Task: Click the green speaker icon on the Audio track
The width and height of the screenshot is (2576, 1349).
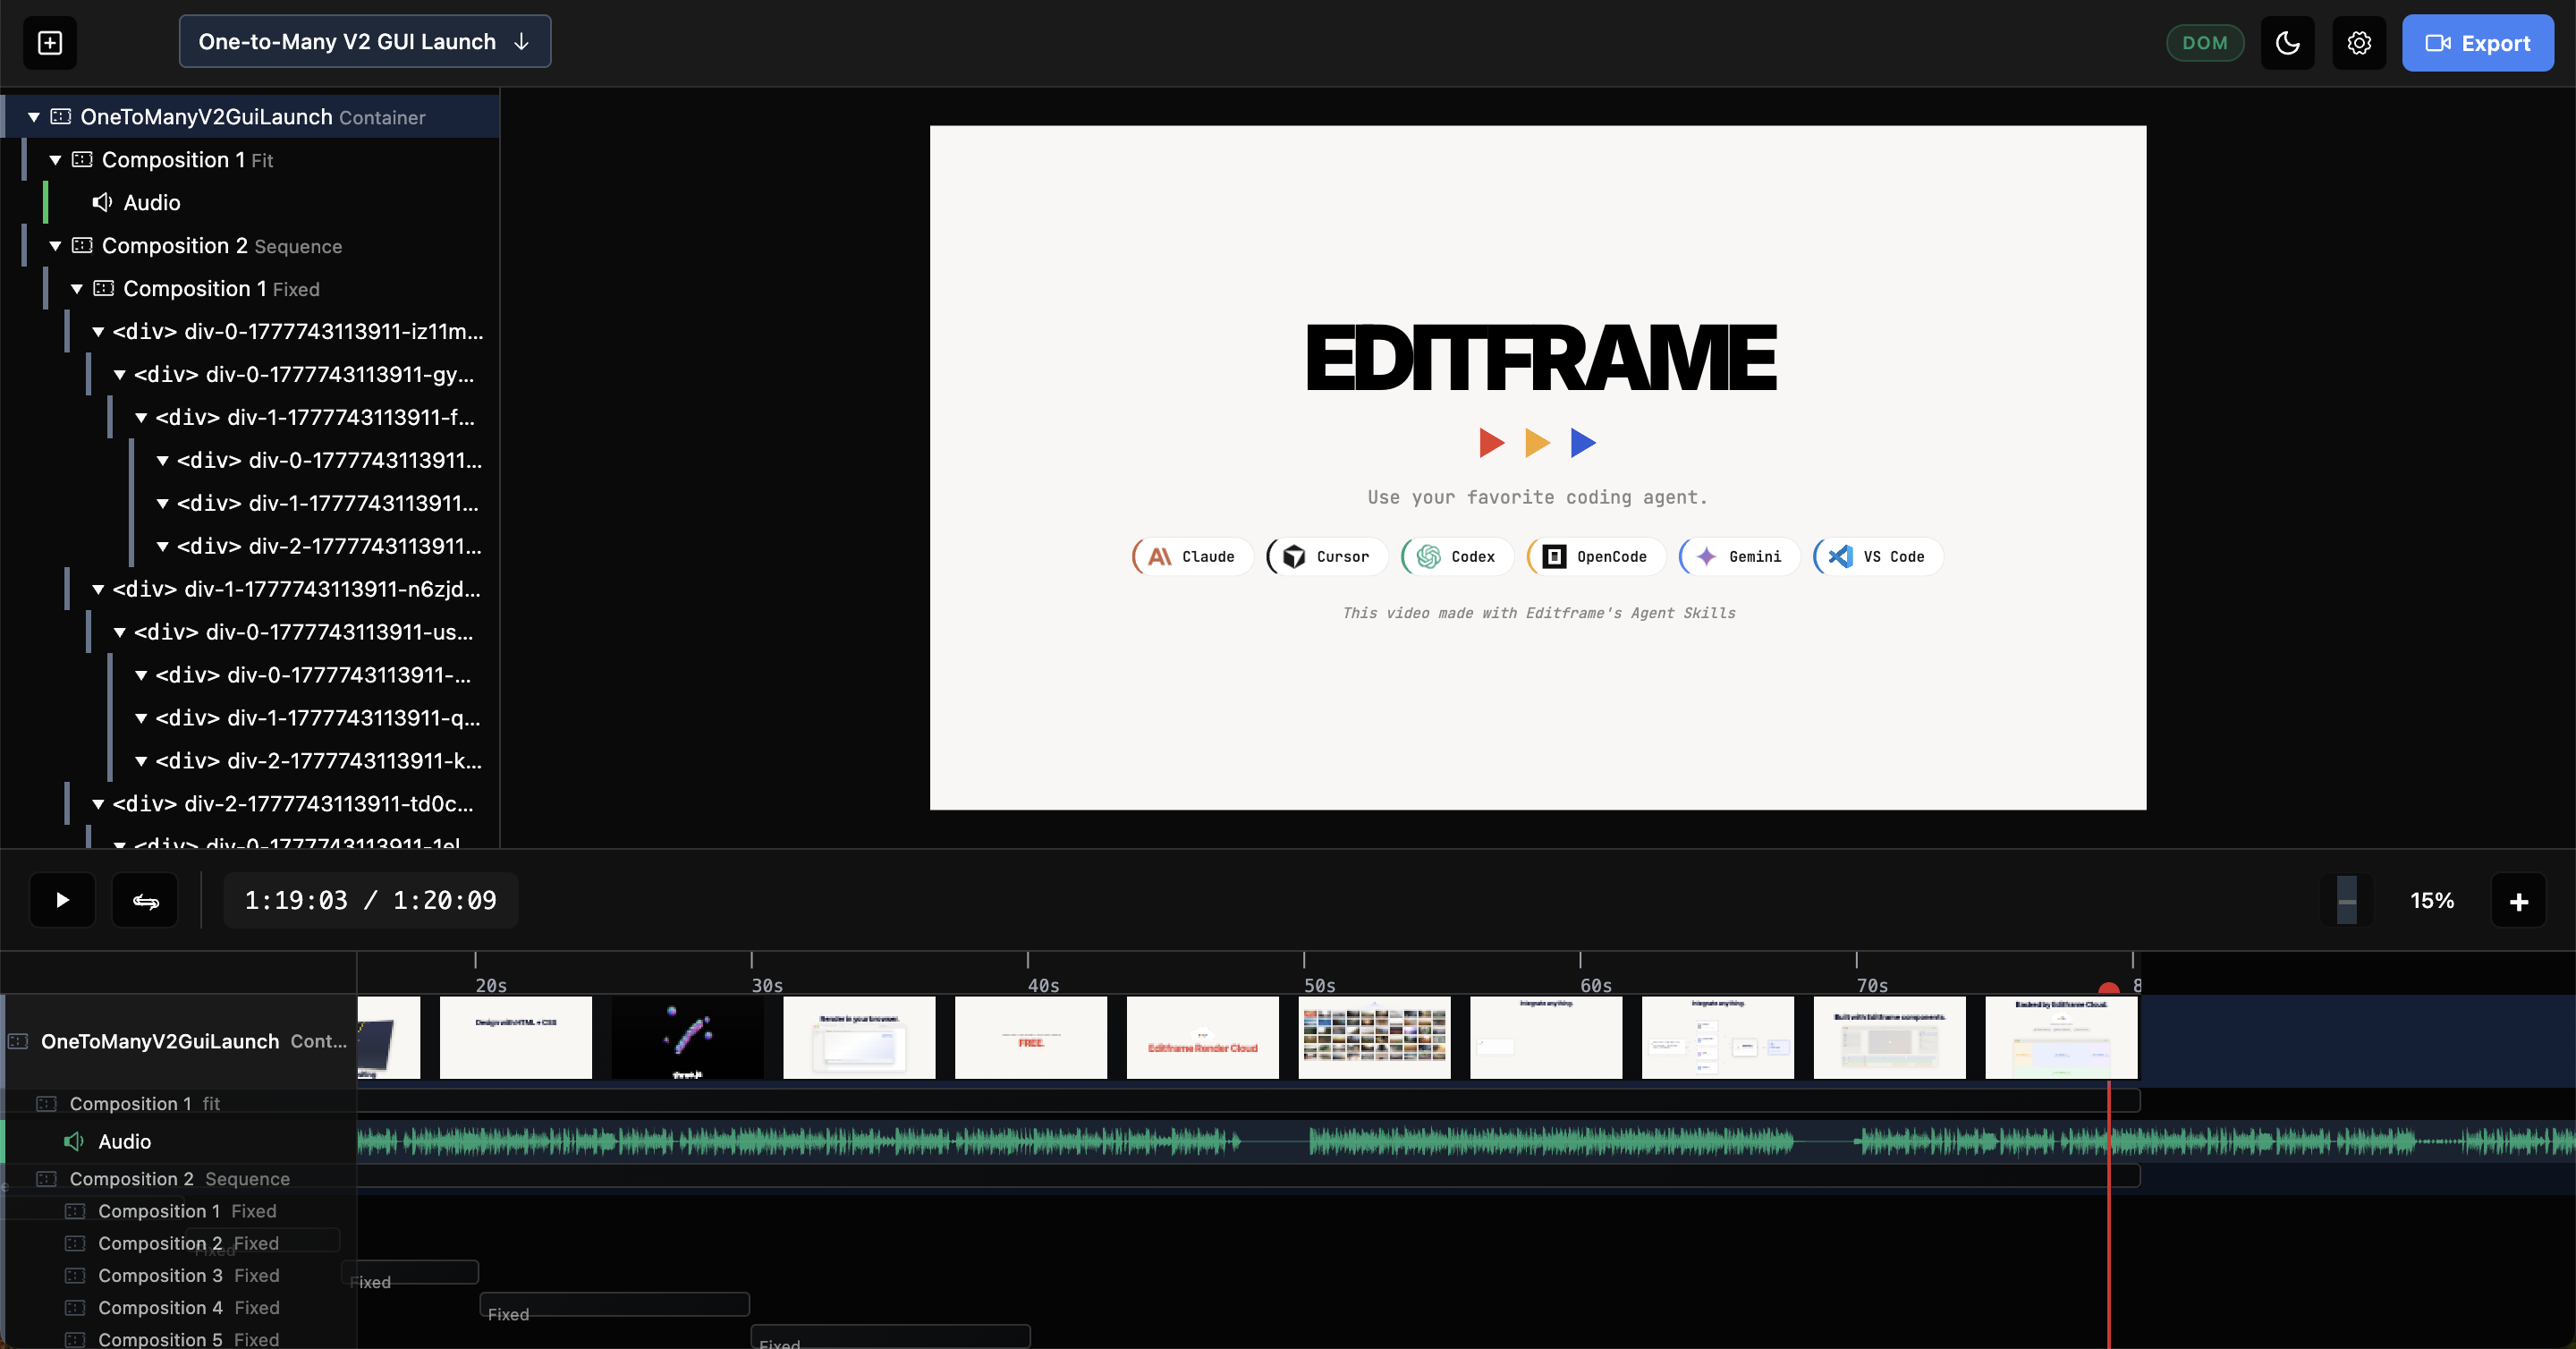Action: point(74,1141)
